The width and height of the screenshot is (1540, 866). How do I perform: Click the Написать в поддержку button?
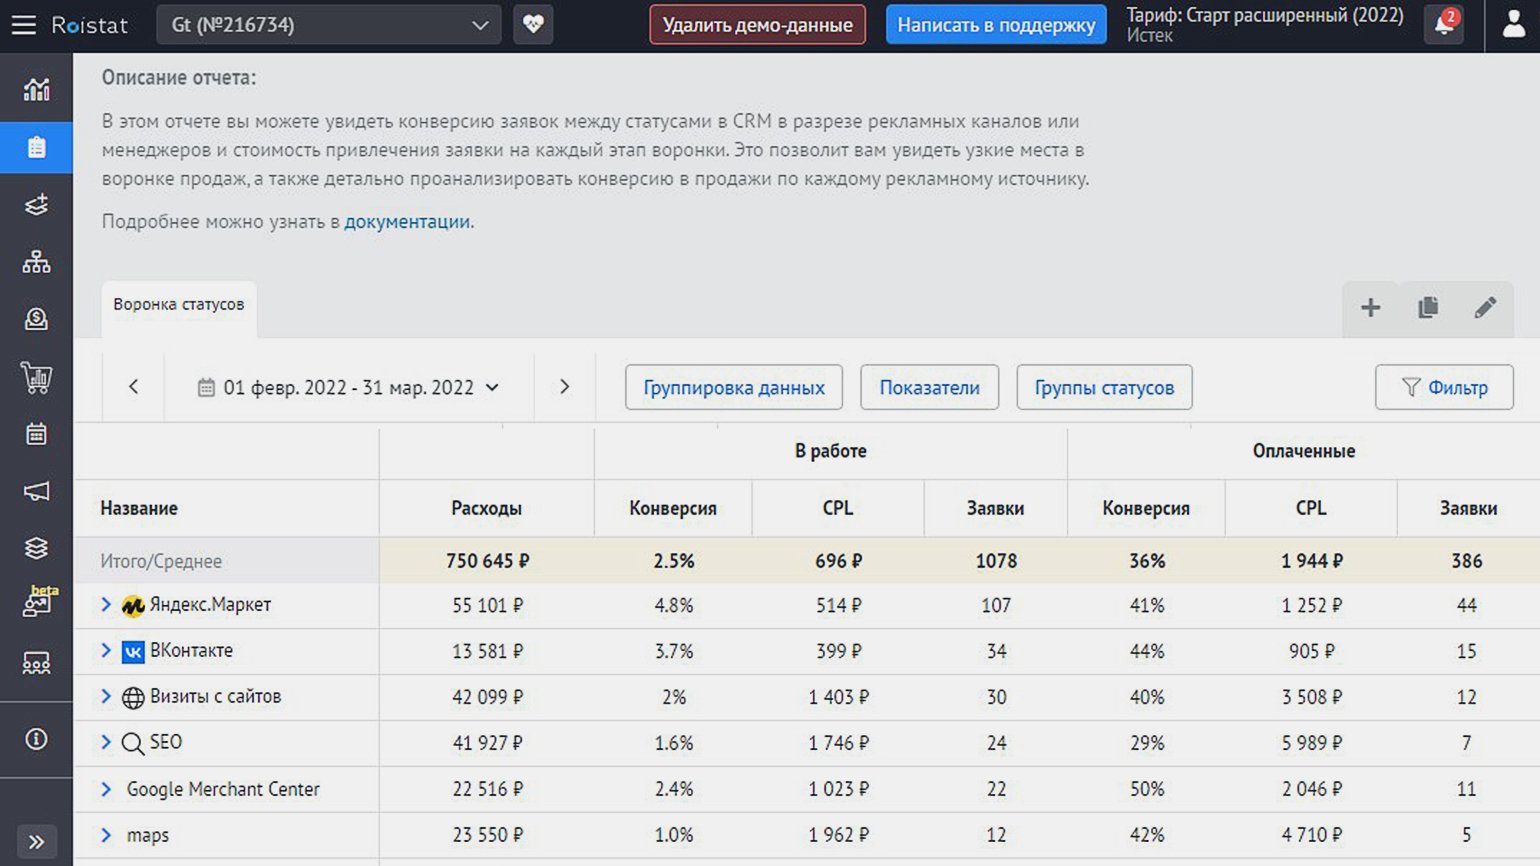pyautogui.click(x=996, y=25)
